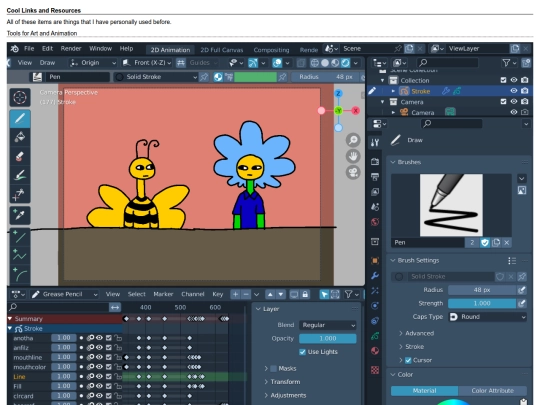Click the blue Z axis gizmo handle
The image size is (540, 405).
click(x=339, y=93)
